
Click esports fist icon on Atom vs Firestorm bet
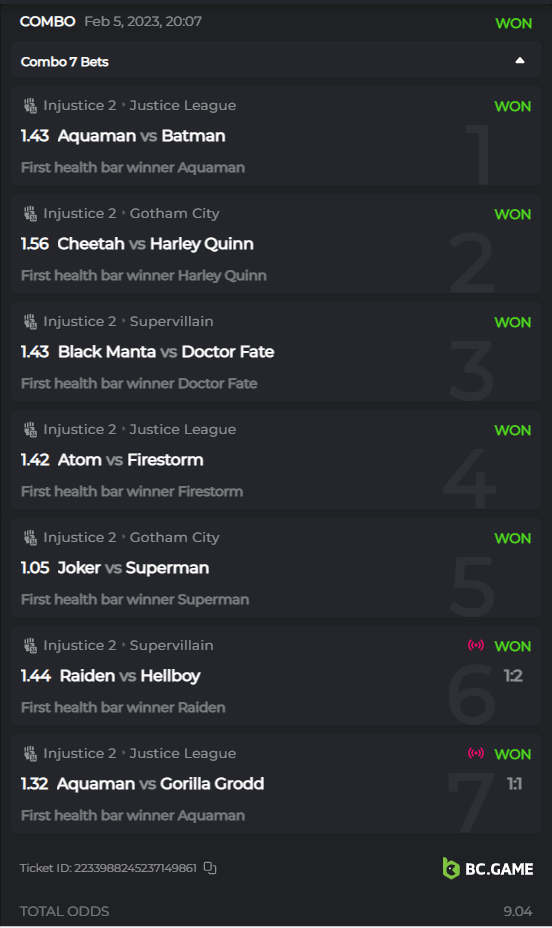pyautogui.click(x=30, y=429)
